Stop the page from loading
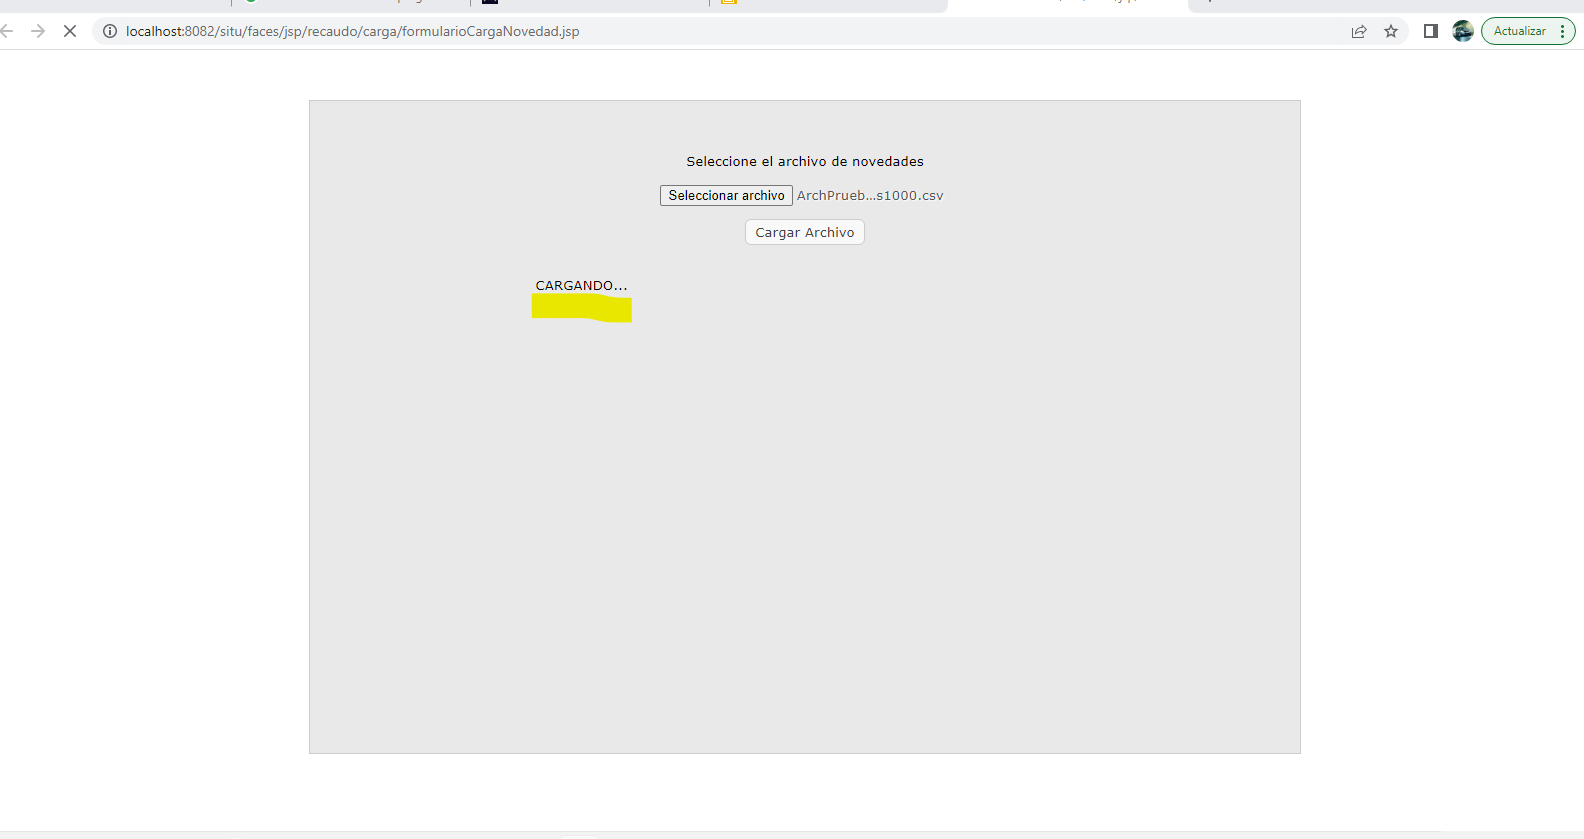Viewport: 1584px width, 839px height. click(70, 31)
